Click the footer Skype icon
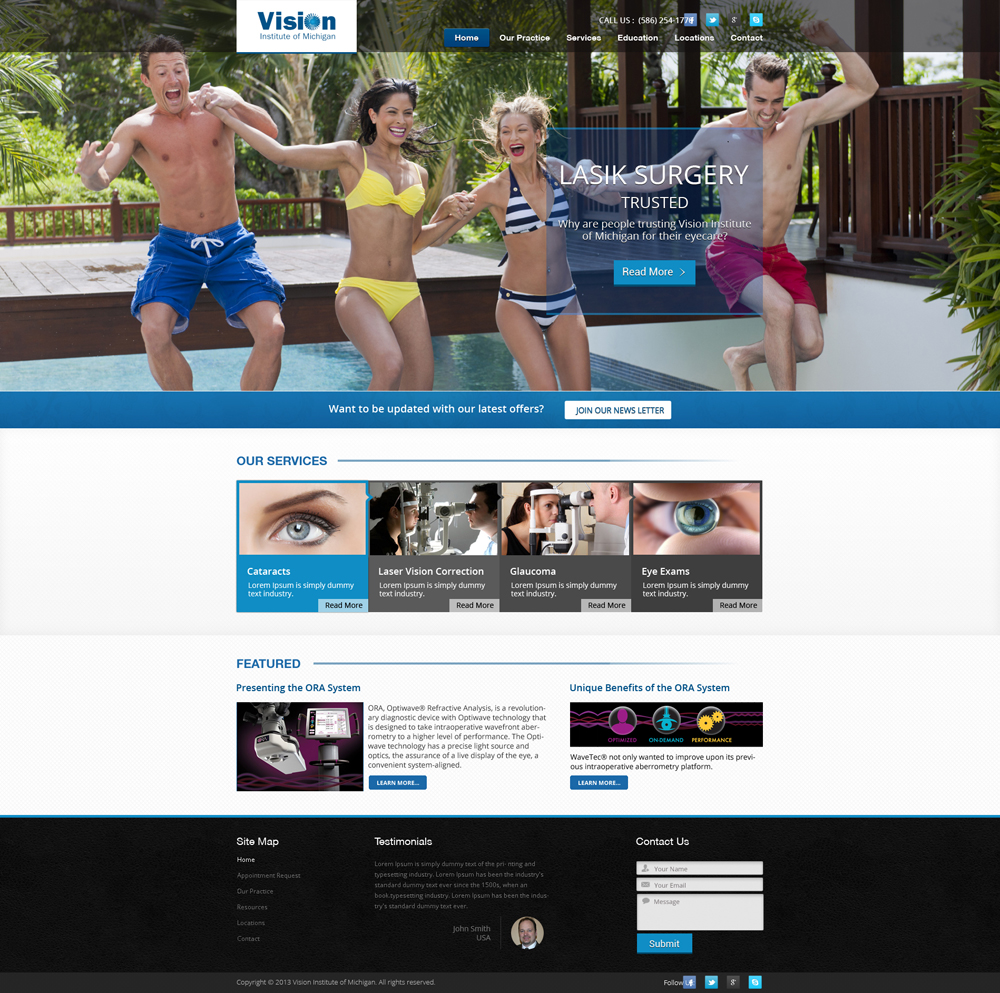1000x993 pixels. (755, 982)
